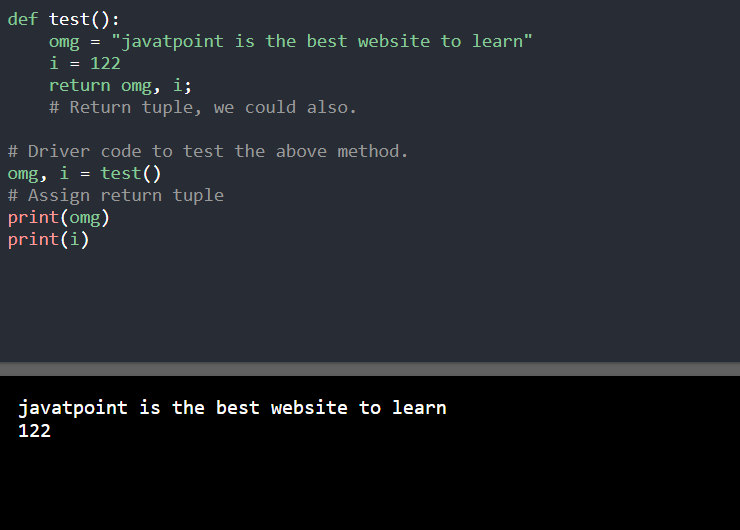Click the comment '# Driver code to test the above method.'
This screenshot has height=530, width=740.
coord(208,151)
